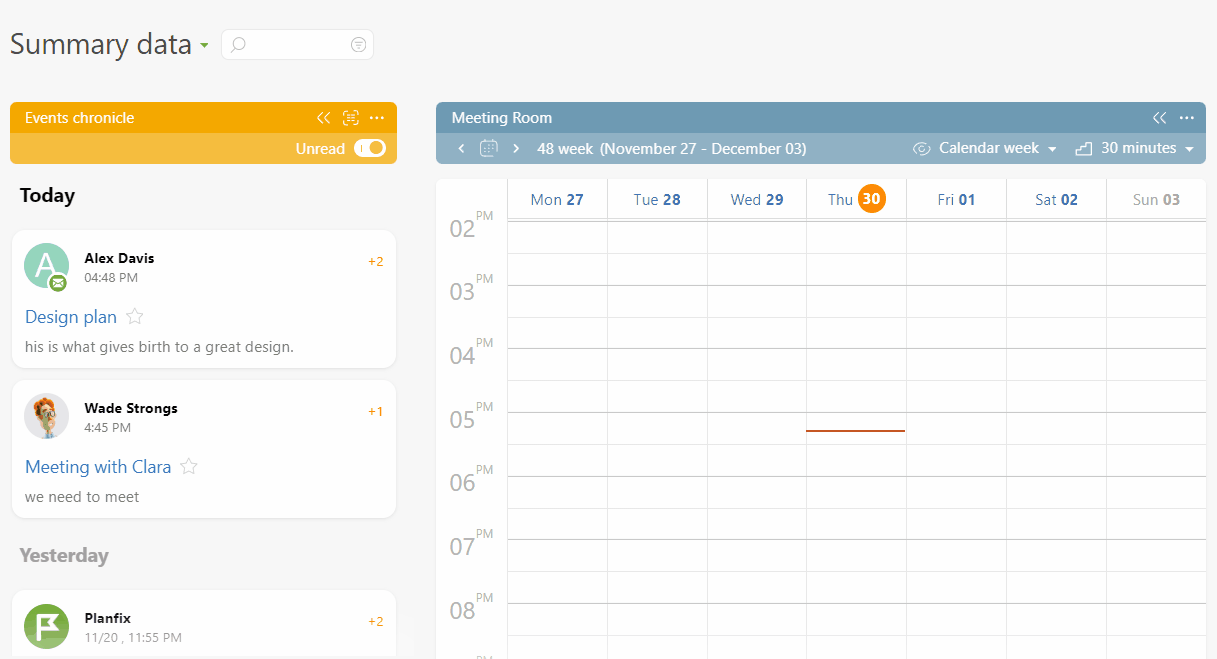Click the 'we need to meet' preview text
The width and height of the screenshot is (1217, 659).
point(82,497)
